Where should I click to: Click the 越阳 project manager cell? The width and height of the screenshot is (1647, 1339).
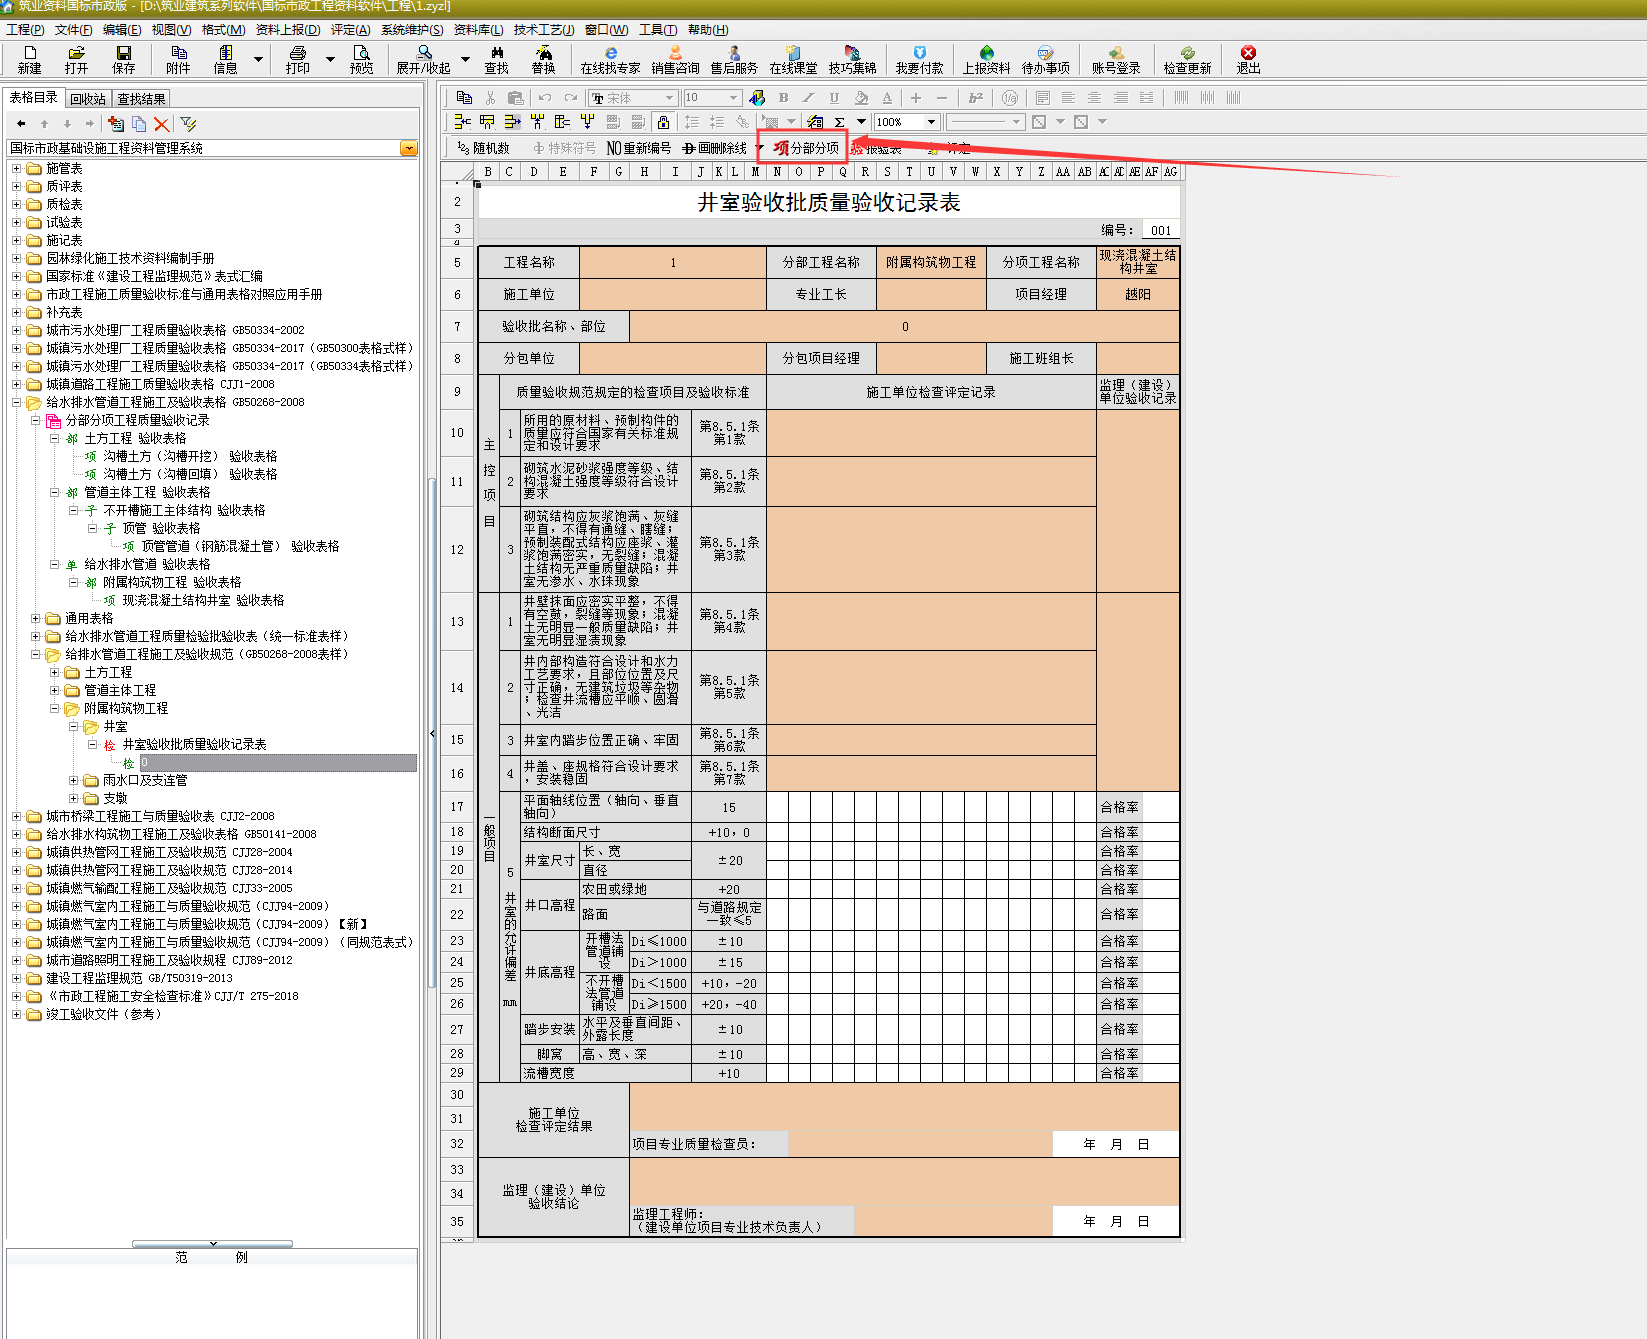pos(1138,294)
